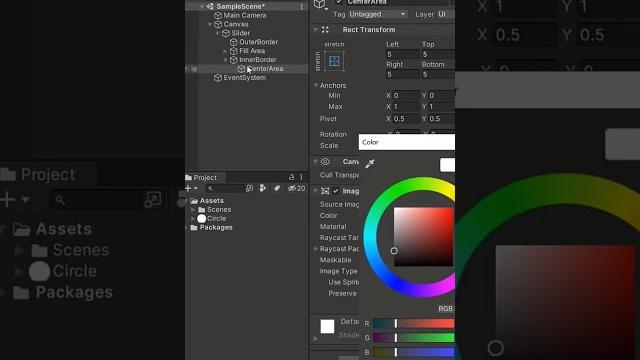This screenshot has height=360, width=640.
Task: Click the Image component icon in Inspector
Action: tap(325, 191)
